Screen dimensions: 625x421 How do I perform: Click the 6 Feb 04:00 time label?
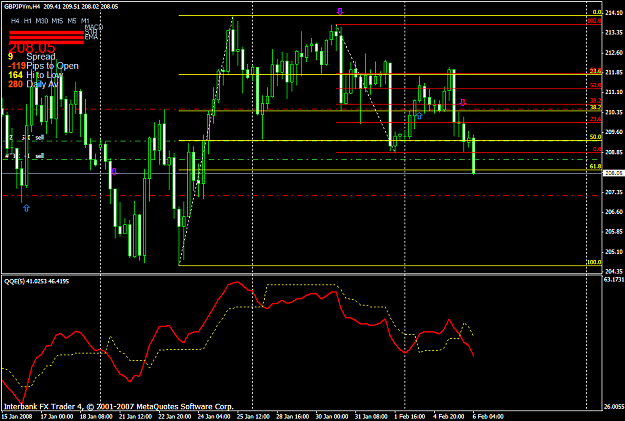pyautogui.click(x=488, y=416)
